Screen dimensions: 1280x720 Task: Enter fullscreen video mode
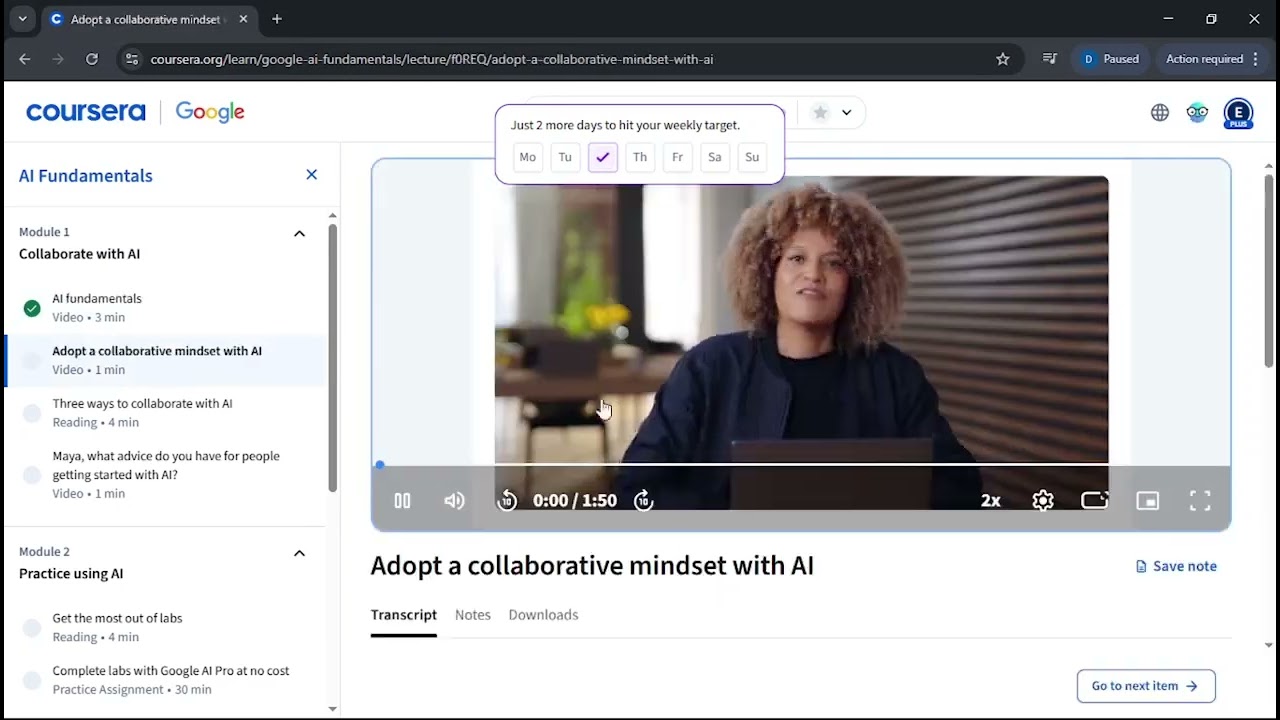(x=1200, y=500)
